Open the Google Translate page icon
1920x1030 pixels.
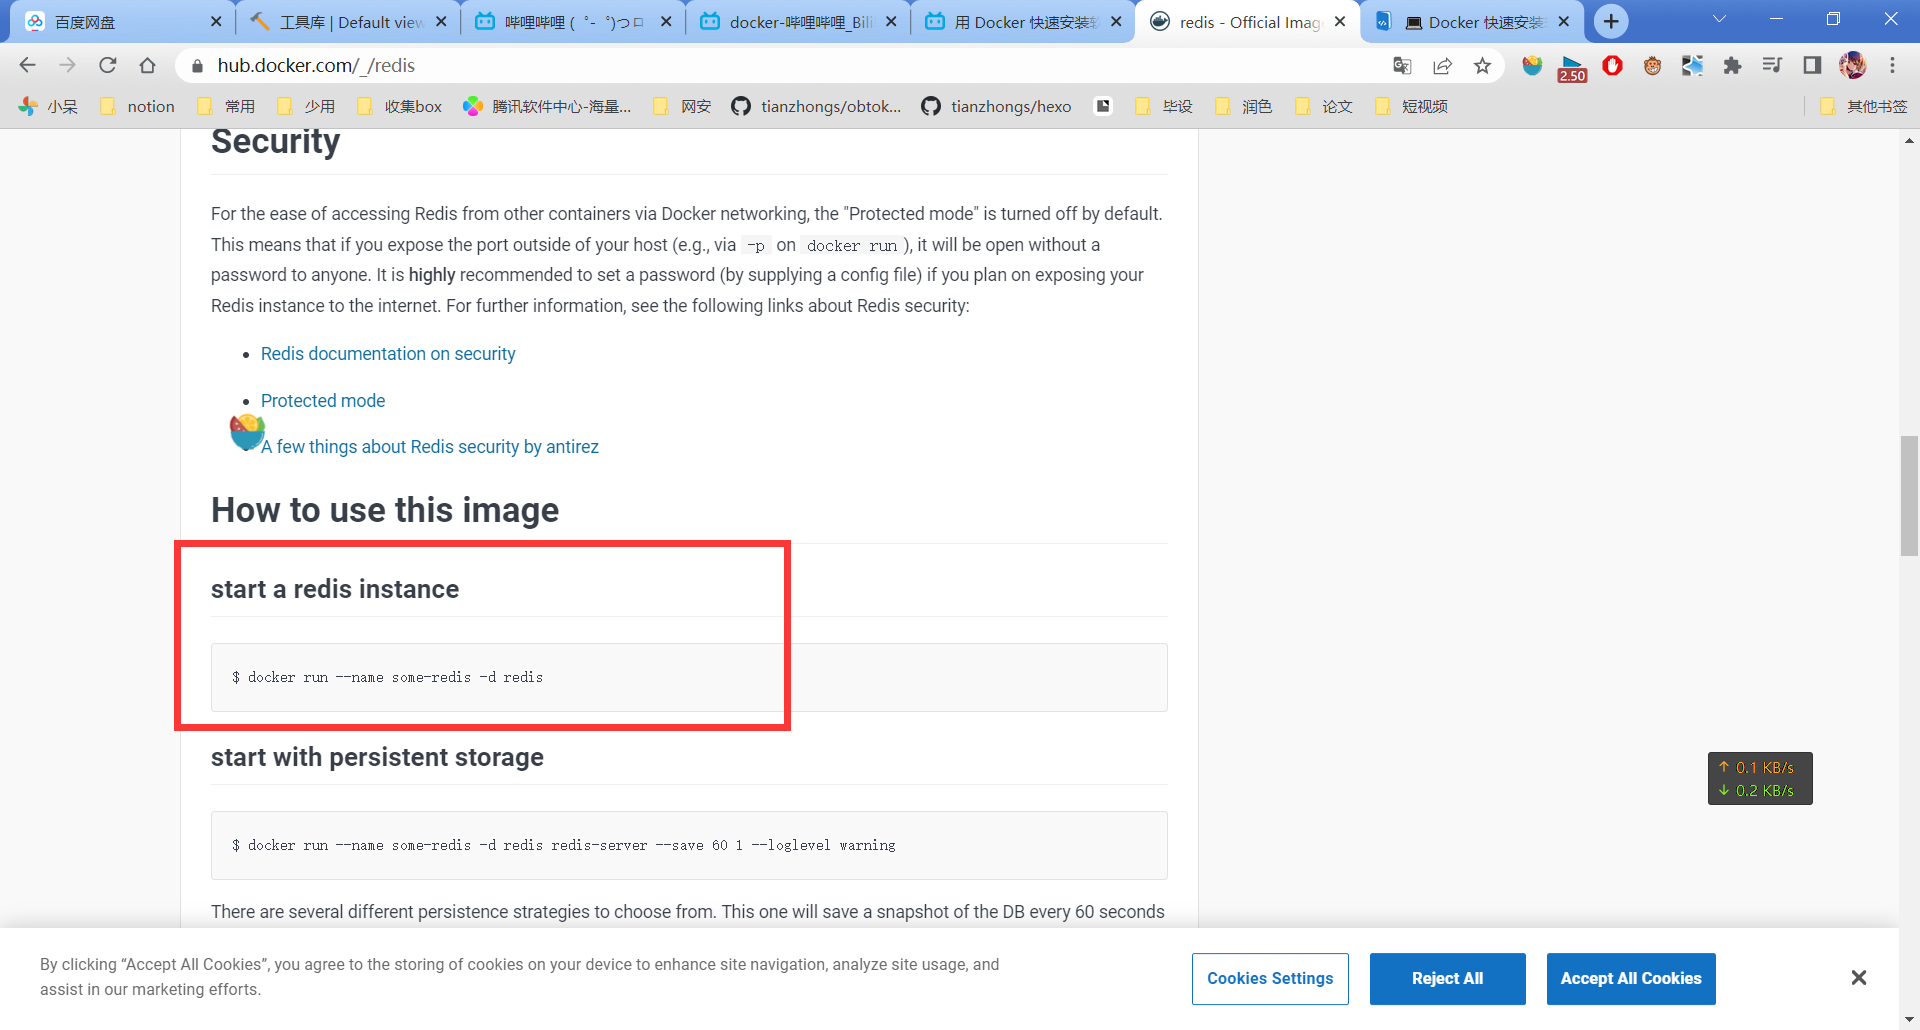coord(1402,66)
